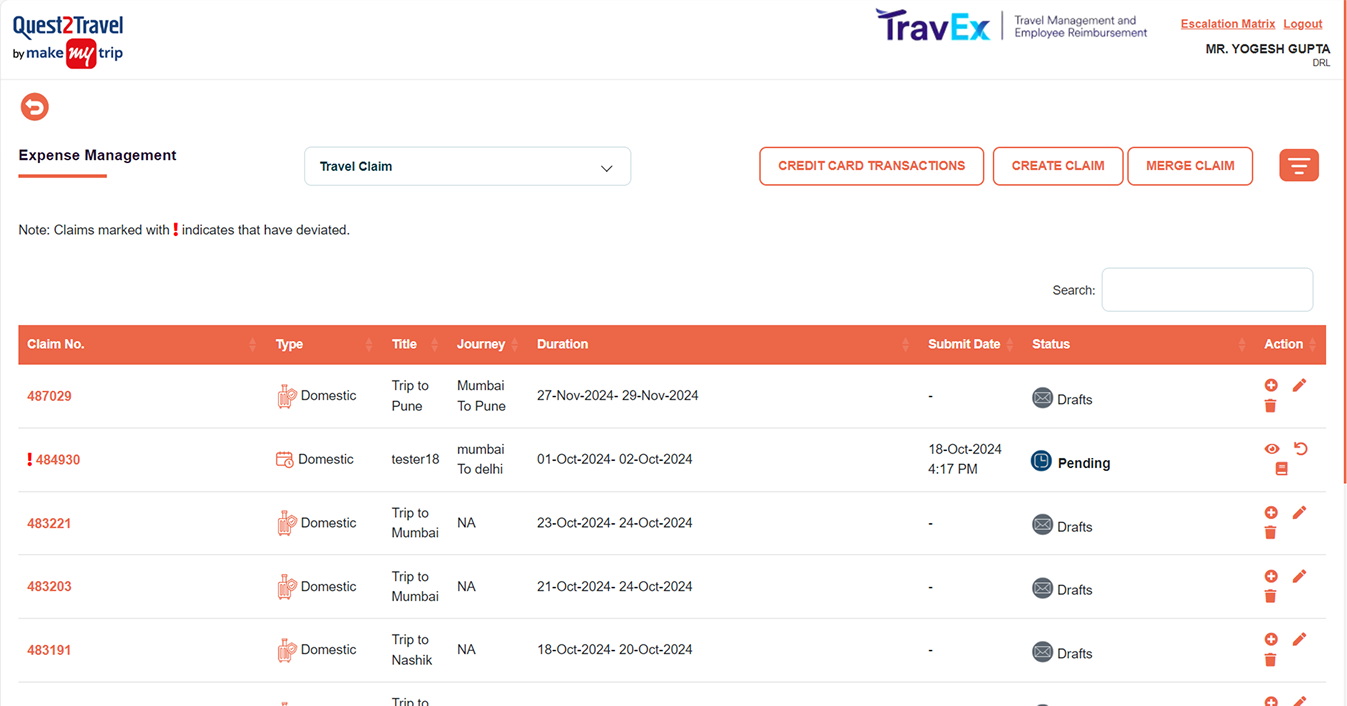Open the Travel Claim dropdown
This screenshot has width=1347, height=706.
pos(467,166)
